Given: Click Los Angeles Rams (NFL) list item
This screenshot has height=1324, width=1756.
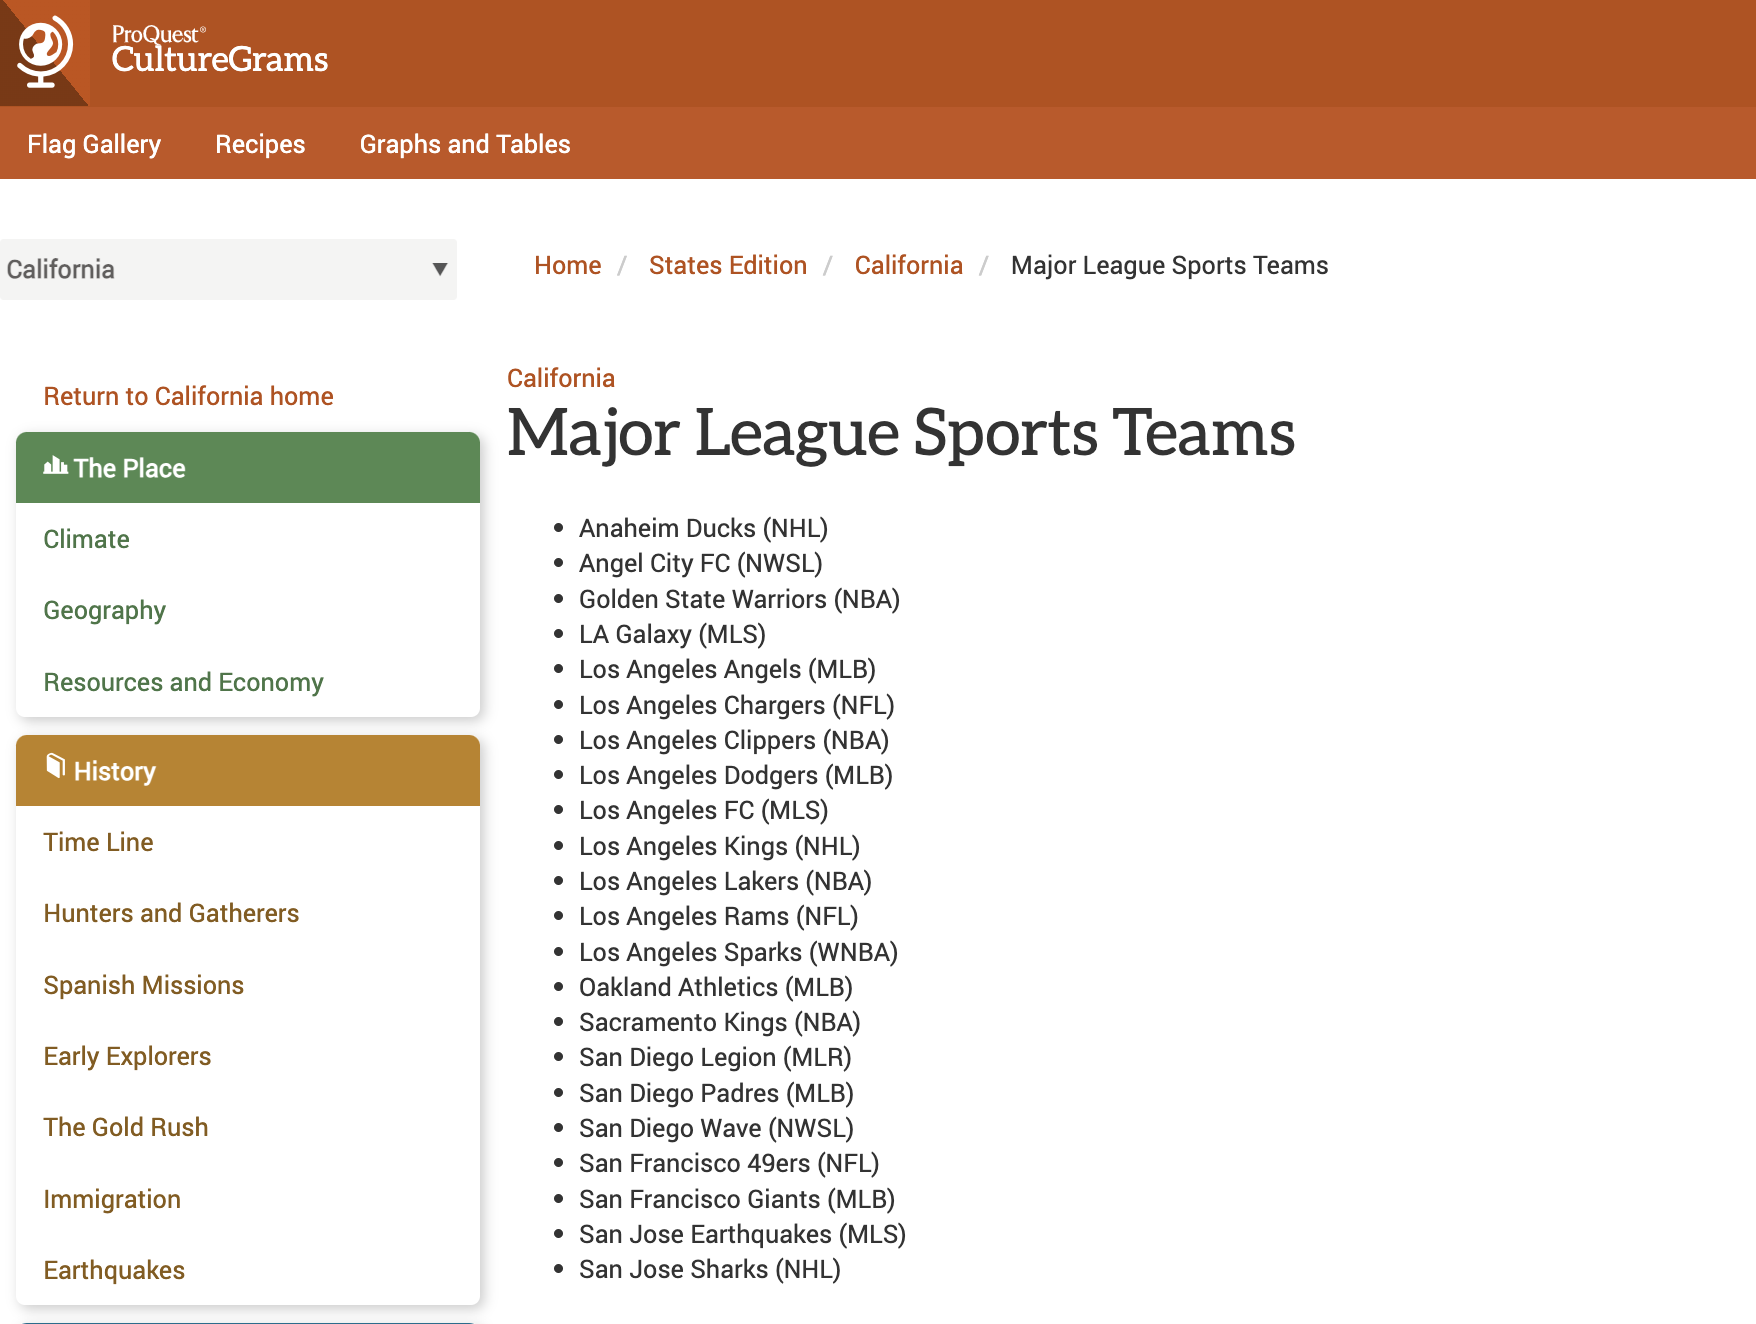Looking at the screenshot, I should pos(719,916).
